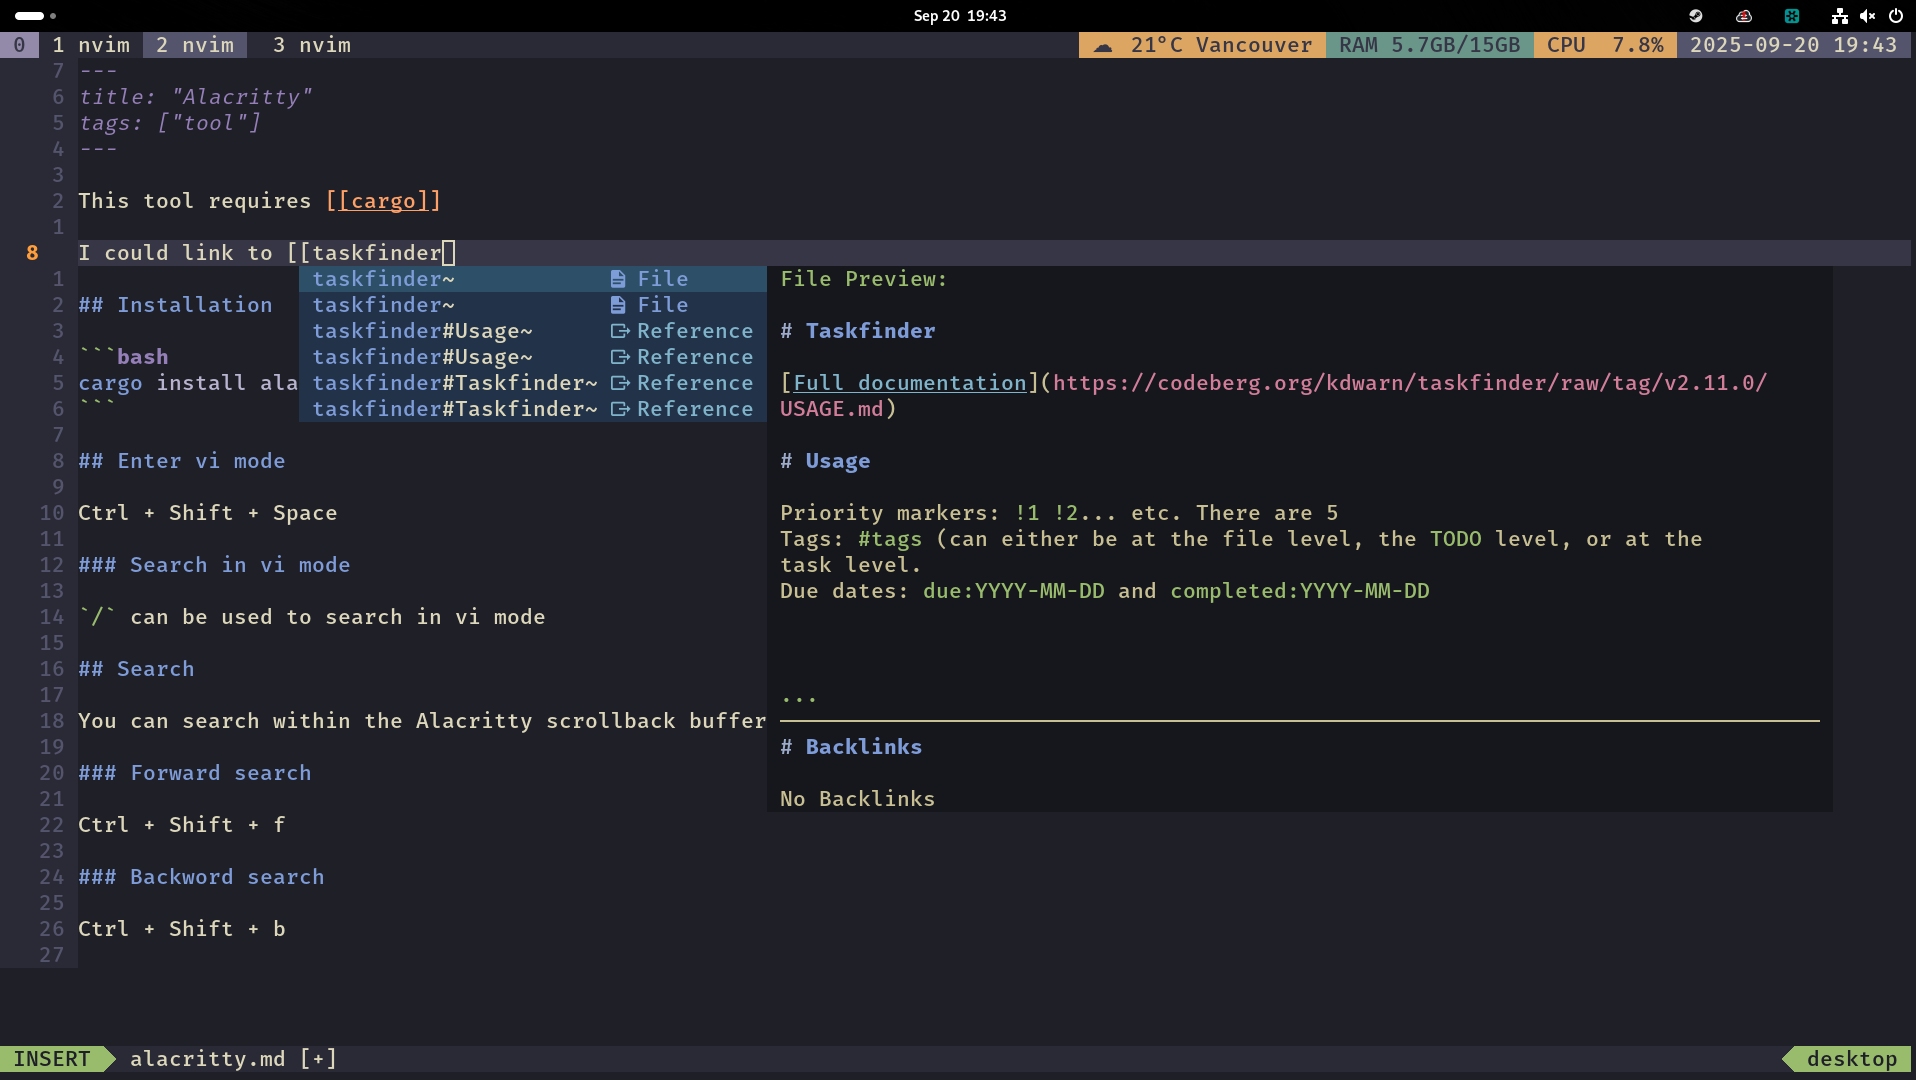
Task: Click the title: "Alacritty" frontmatter line
Action: pos(195,97)
